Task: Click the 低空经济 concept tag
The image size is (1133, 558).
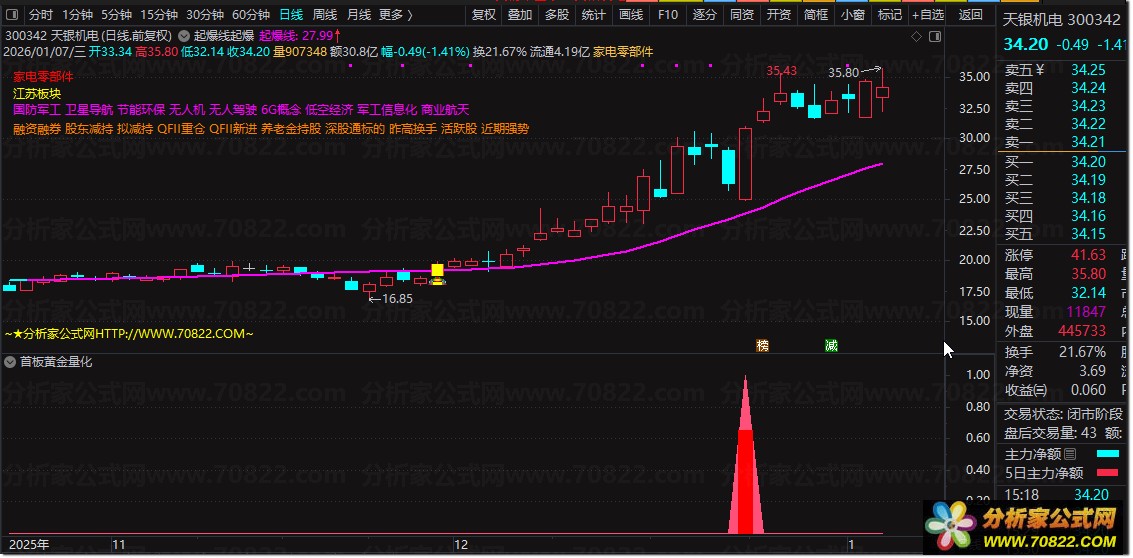Action: (329, 110)
